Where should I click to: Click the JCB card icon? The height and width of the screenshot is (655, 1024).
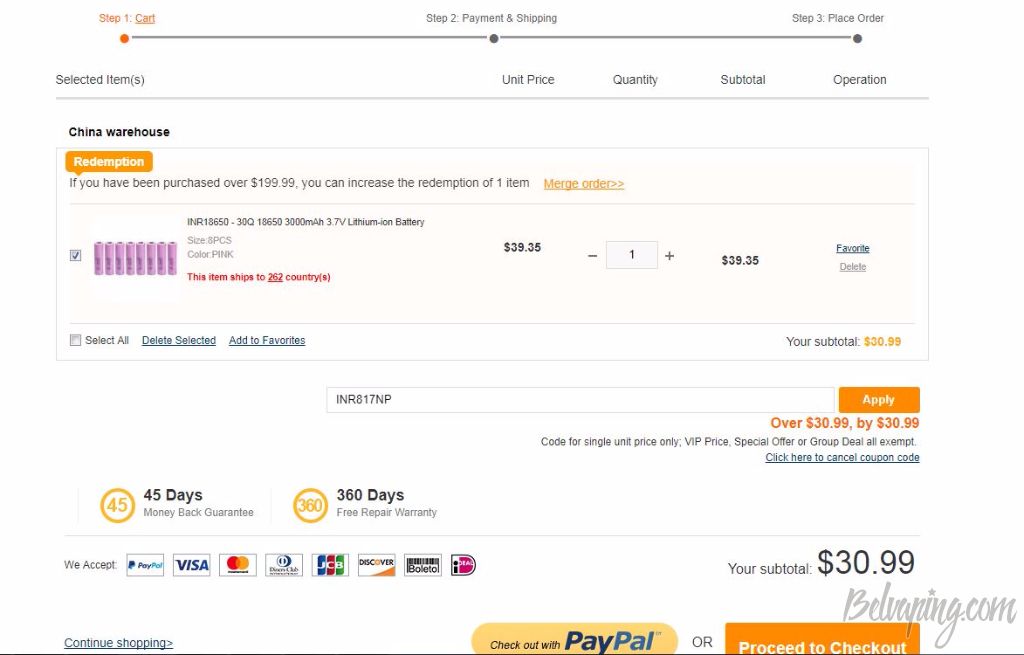(x=330, y=565)
